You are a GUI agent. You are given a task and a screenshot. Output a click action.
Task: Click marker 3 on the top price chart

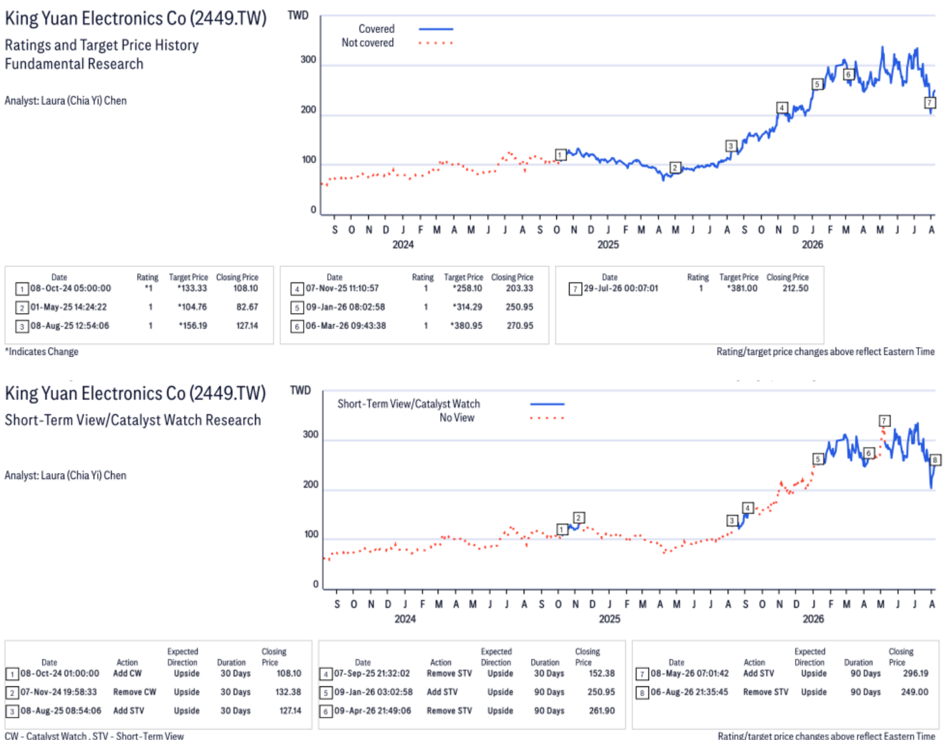(731, 146)
